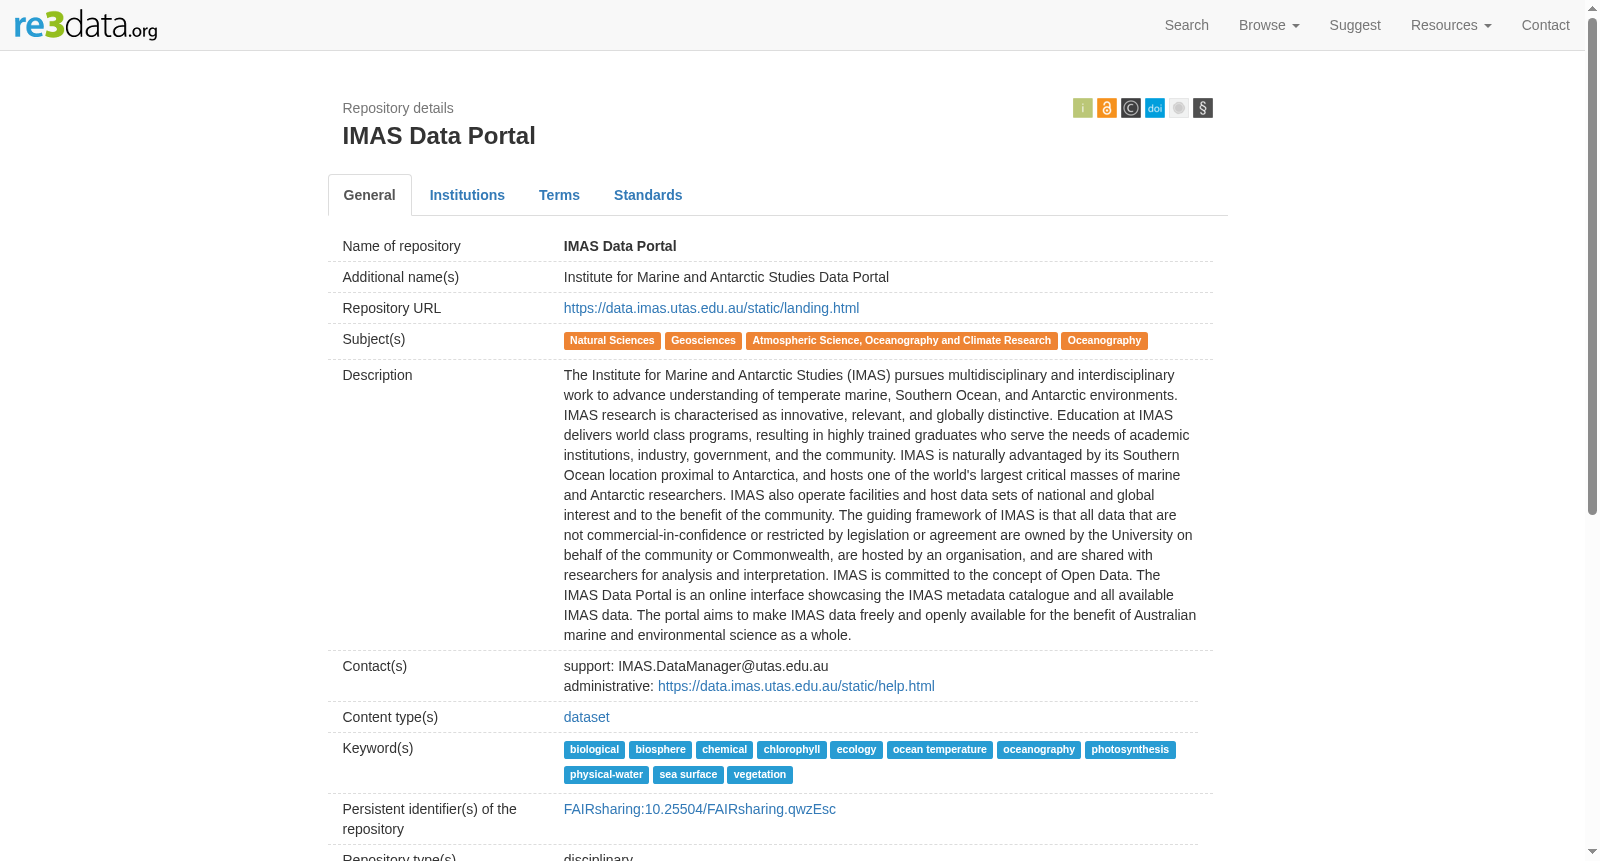Screen dimensions: 1600x861
Task: Follow the dataset content type link
Action: (586, 717)
